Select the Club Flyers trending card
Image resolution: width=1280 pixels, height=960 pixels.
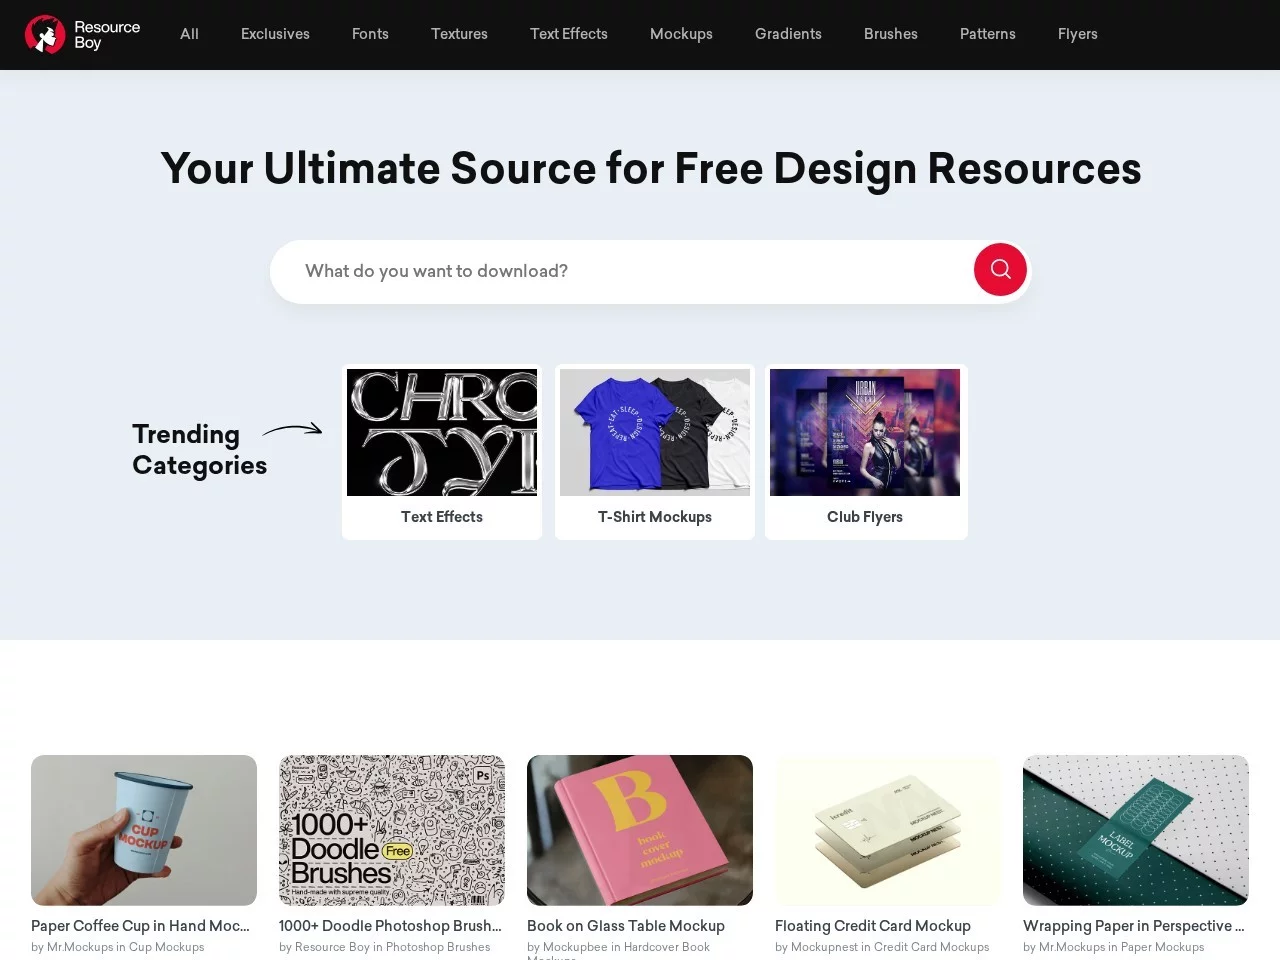coord(866,452)
